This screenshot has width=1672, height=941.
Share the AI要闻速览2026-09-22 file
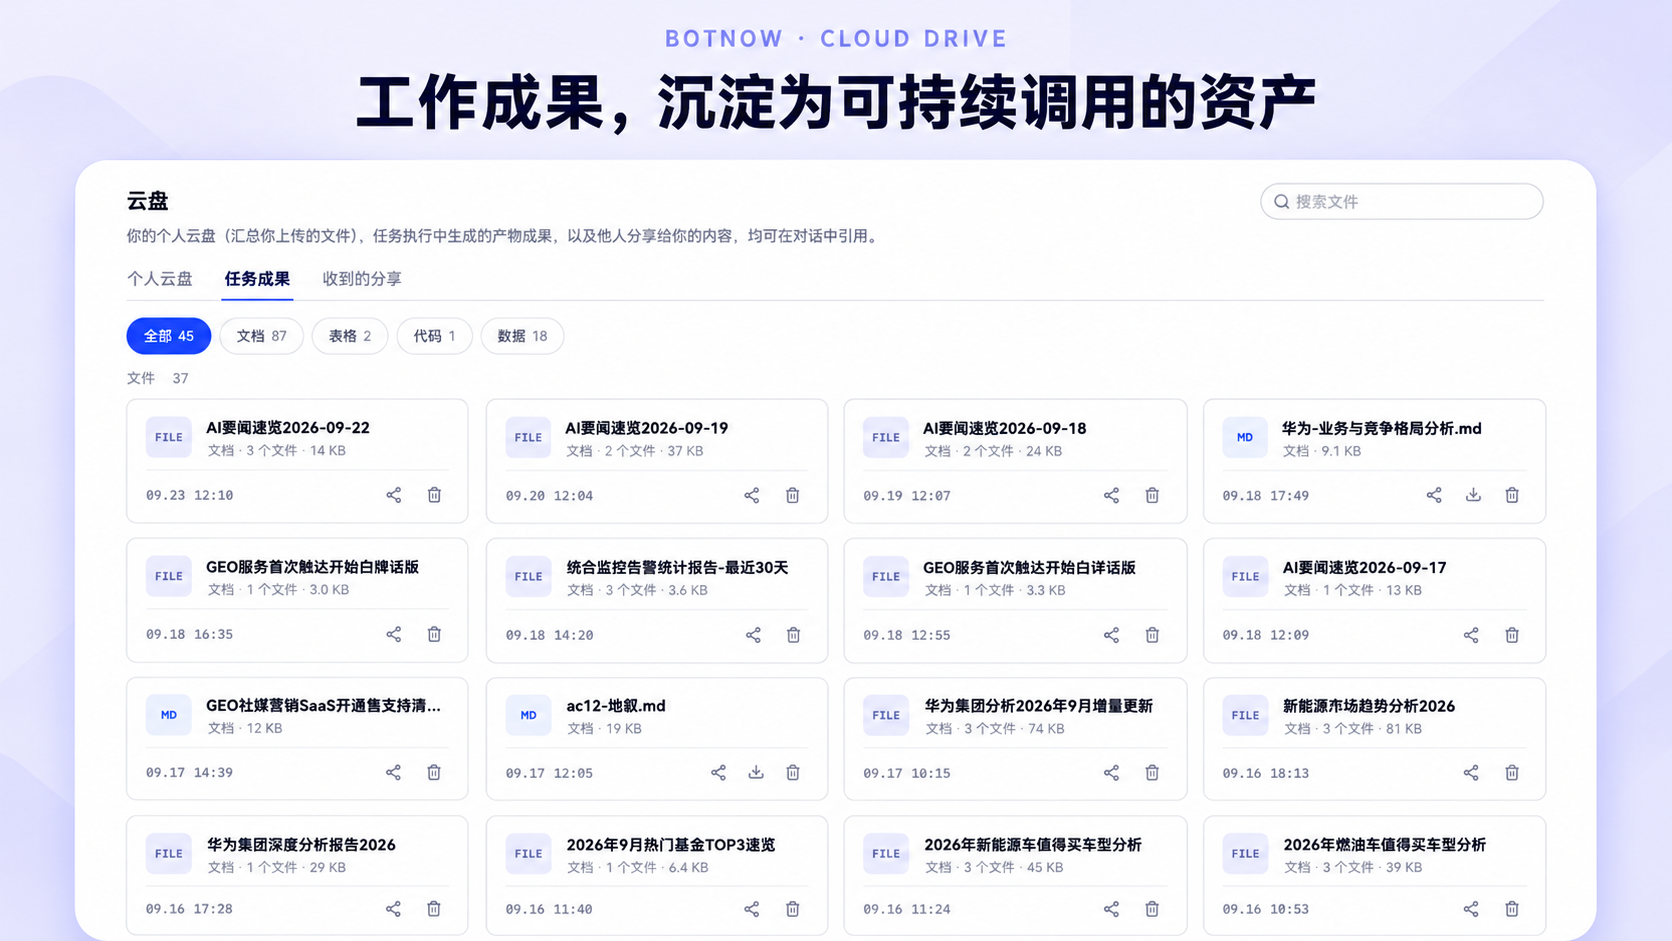pos(394,495)
